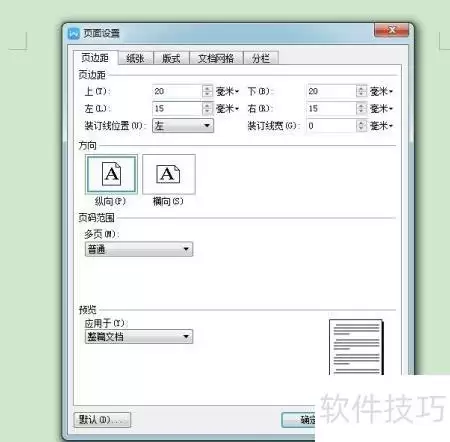Select the portrait 纵向 orientation icon

111,174
